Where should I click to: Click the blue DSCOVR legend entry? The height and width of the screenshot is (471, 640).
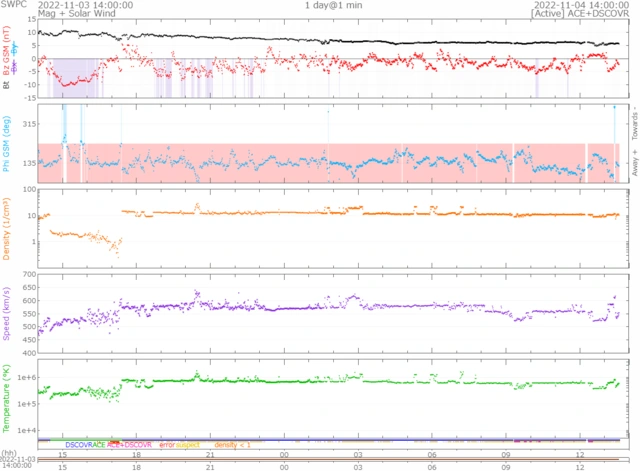79,445
